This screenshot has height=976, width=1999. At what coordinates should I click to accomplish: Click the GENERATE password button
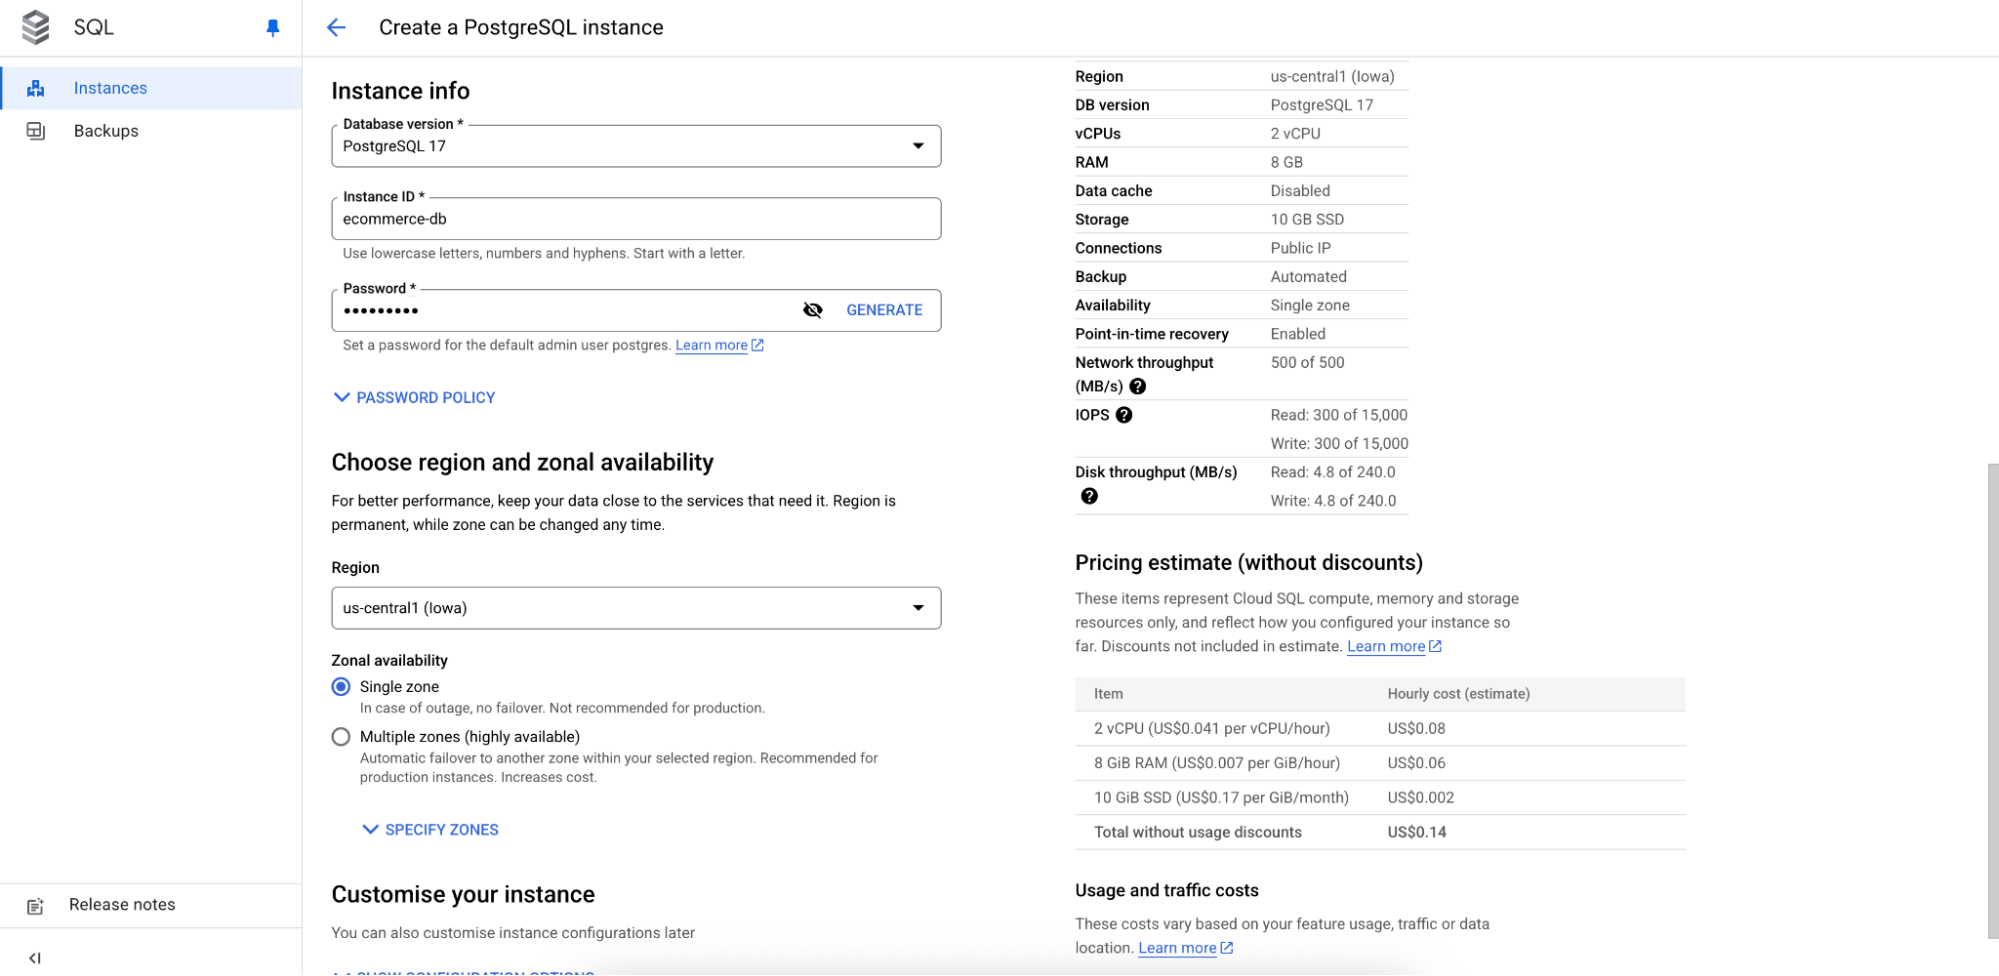884,310
